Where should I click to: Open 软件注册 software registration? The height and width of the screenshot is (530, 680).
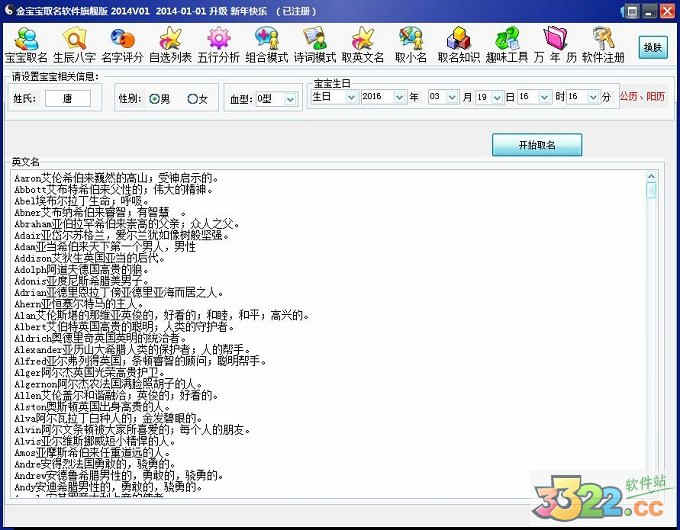tap(603, 45)
